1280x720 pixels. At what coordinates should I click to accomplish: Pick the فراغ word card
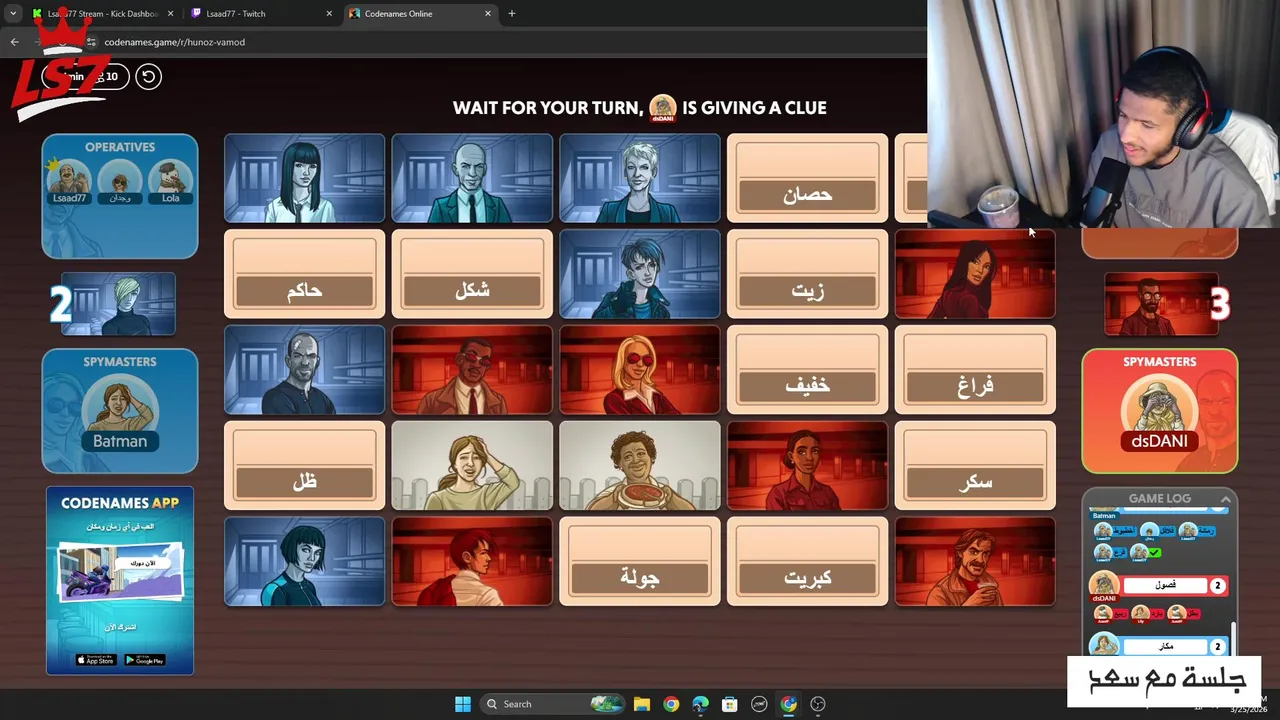coord(975,370)
